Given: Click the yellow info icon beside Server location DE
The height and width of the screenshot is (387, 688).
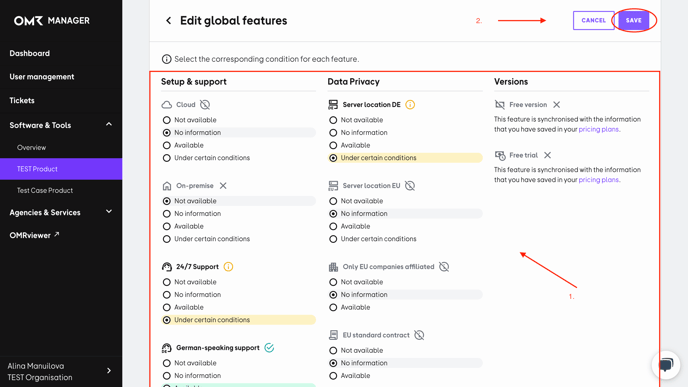Looking at the screenshot, I should pyautogui.click(x=410, y=105).
